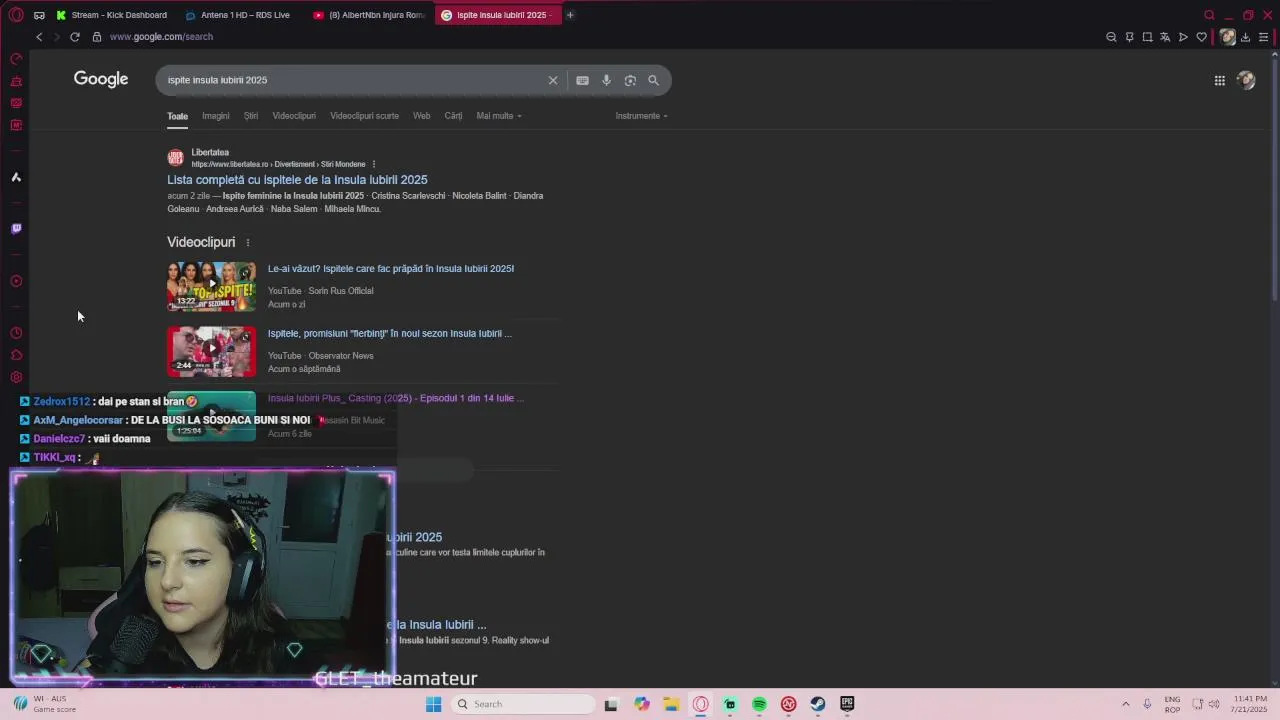Play the Observator News video thumbnail
Screen dimensions: 1280x720
[211, 351]
